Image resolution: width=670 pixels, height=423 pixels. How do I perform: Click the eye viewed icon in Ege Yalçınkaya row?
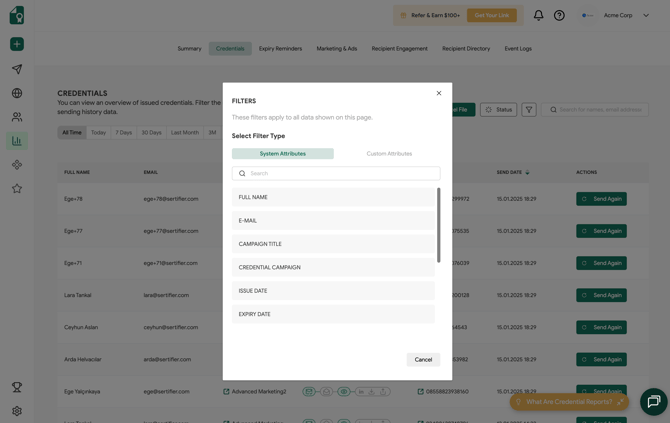click(344, 391)
